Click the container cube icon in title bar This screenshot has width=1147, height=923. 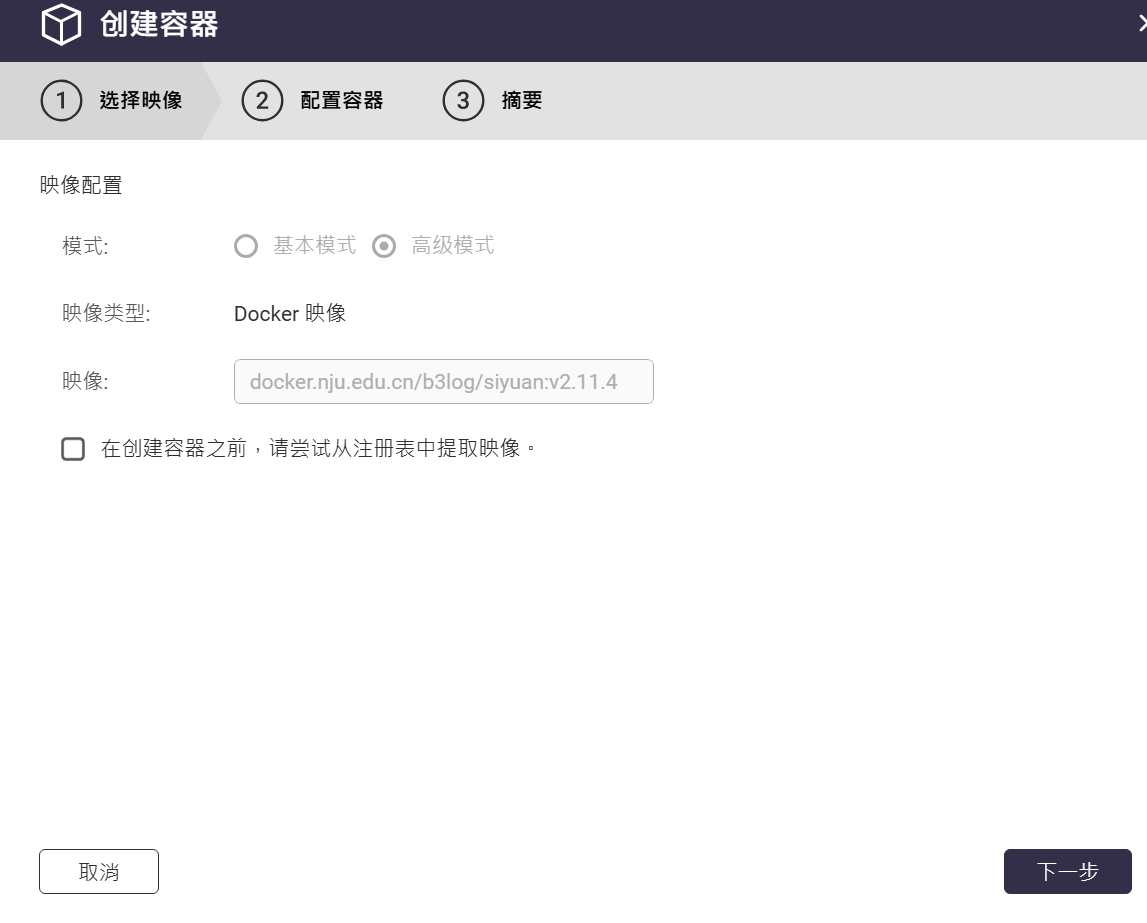[x=61, y=24]
